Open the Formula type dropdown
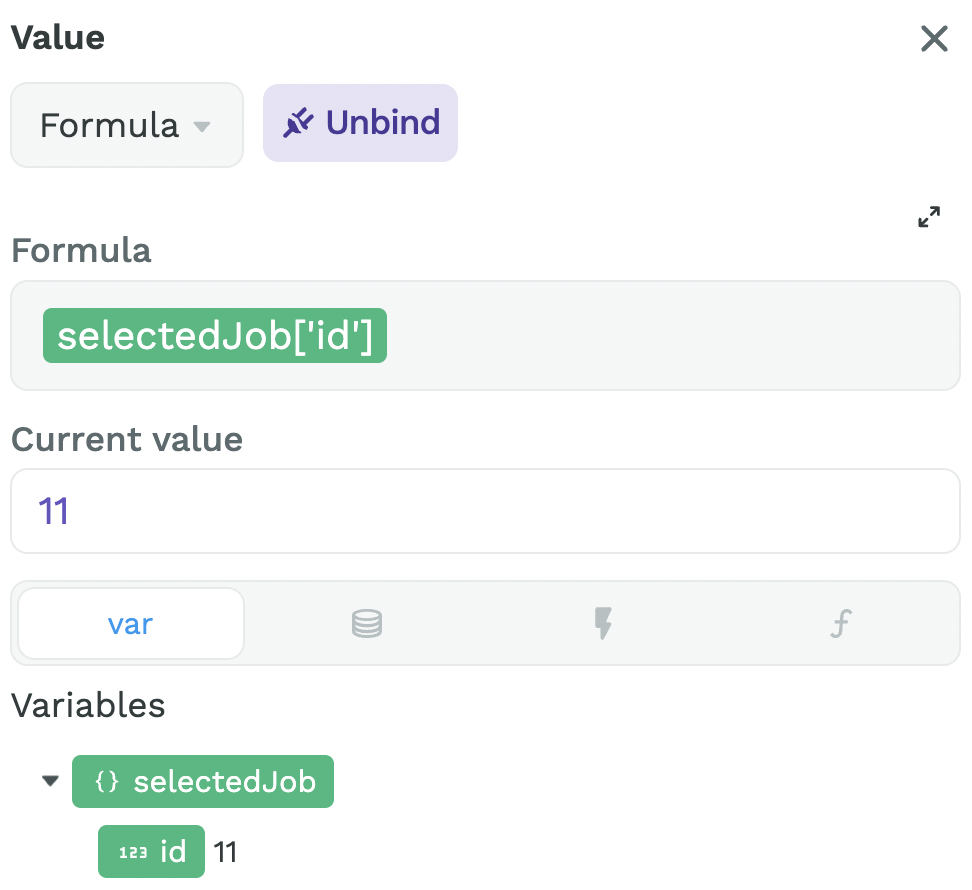 [127, 125]
